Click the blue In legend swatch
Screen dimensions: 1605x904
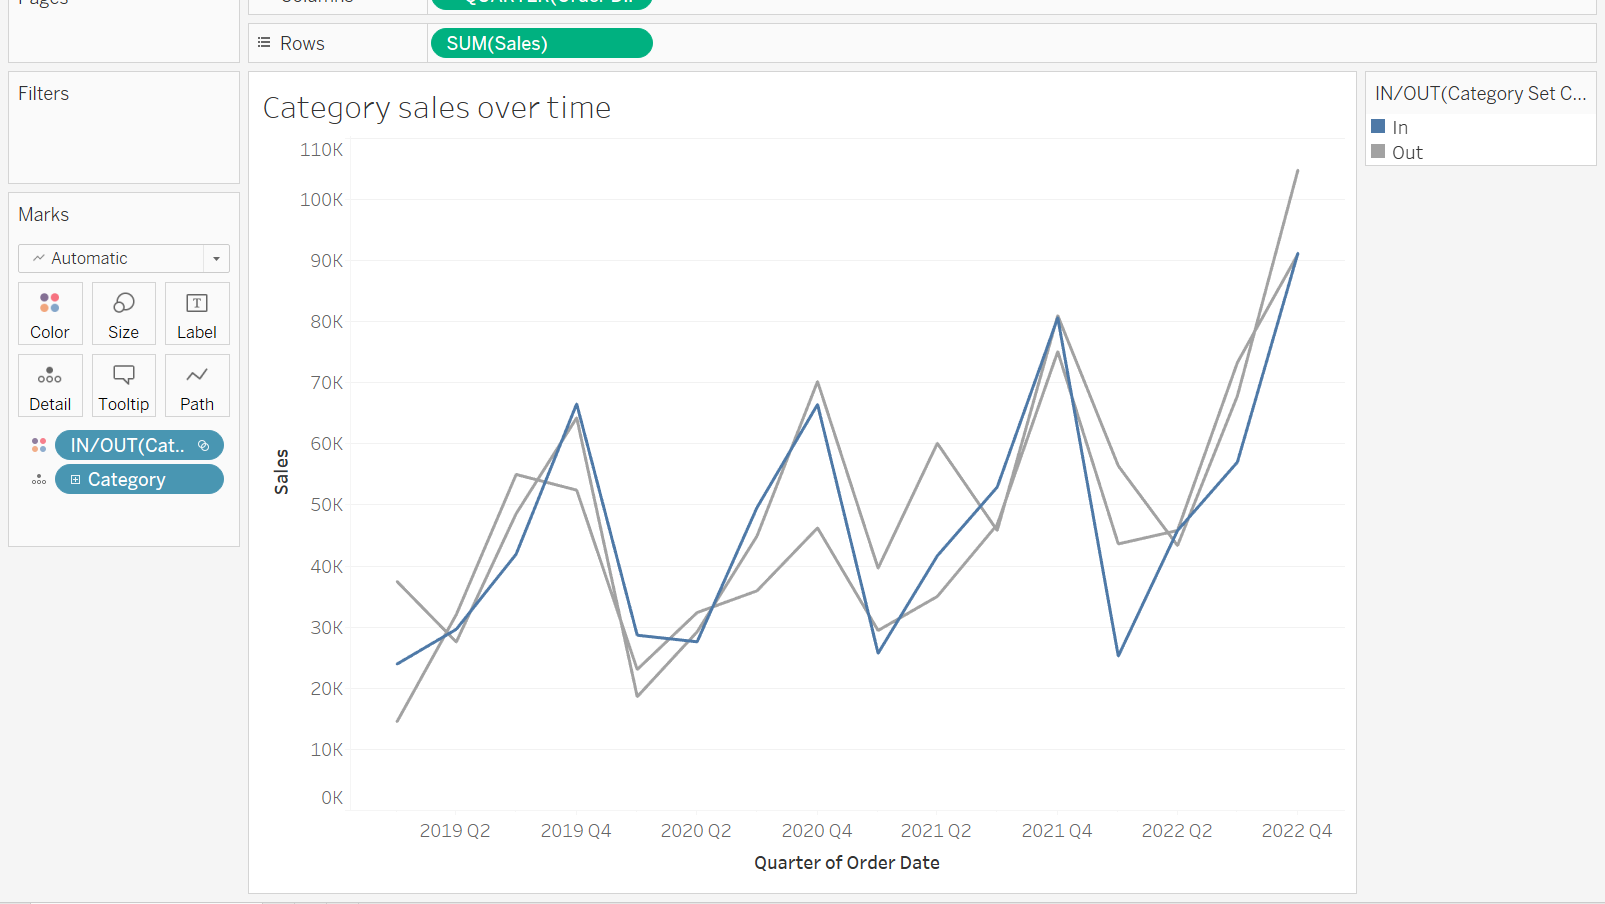tap(1378, 126)
